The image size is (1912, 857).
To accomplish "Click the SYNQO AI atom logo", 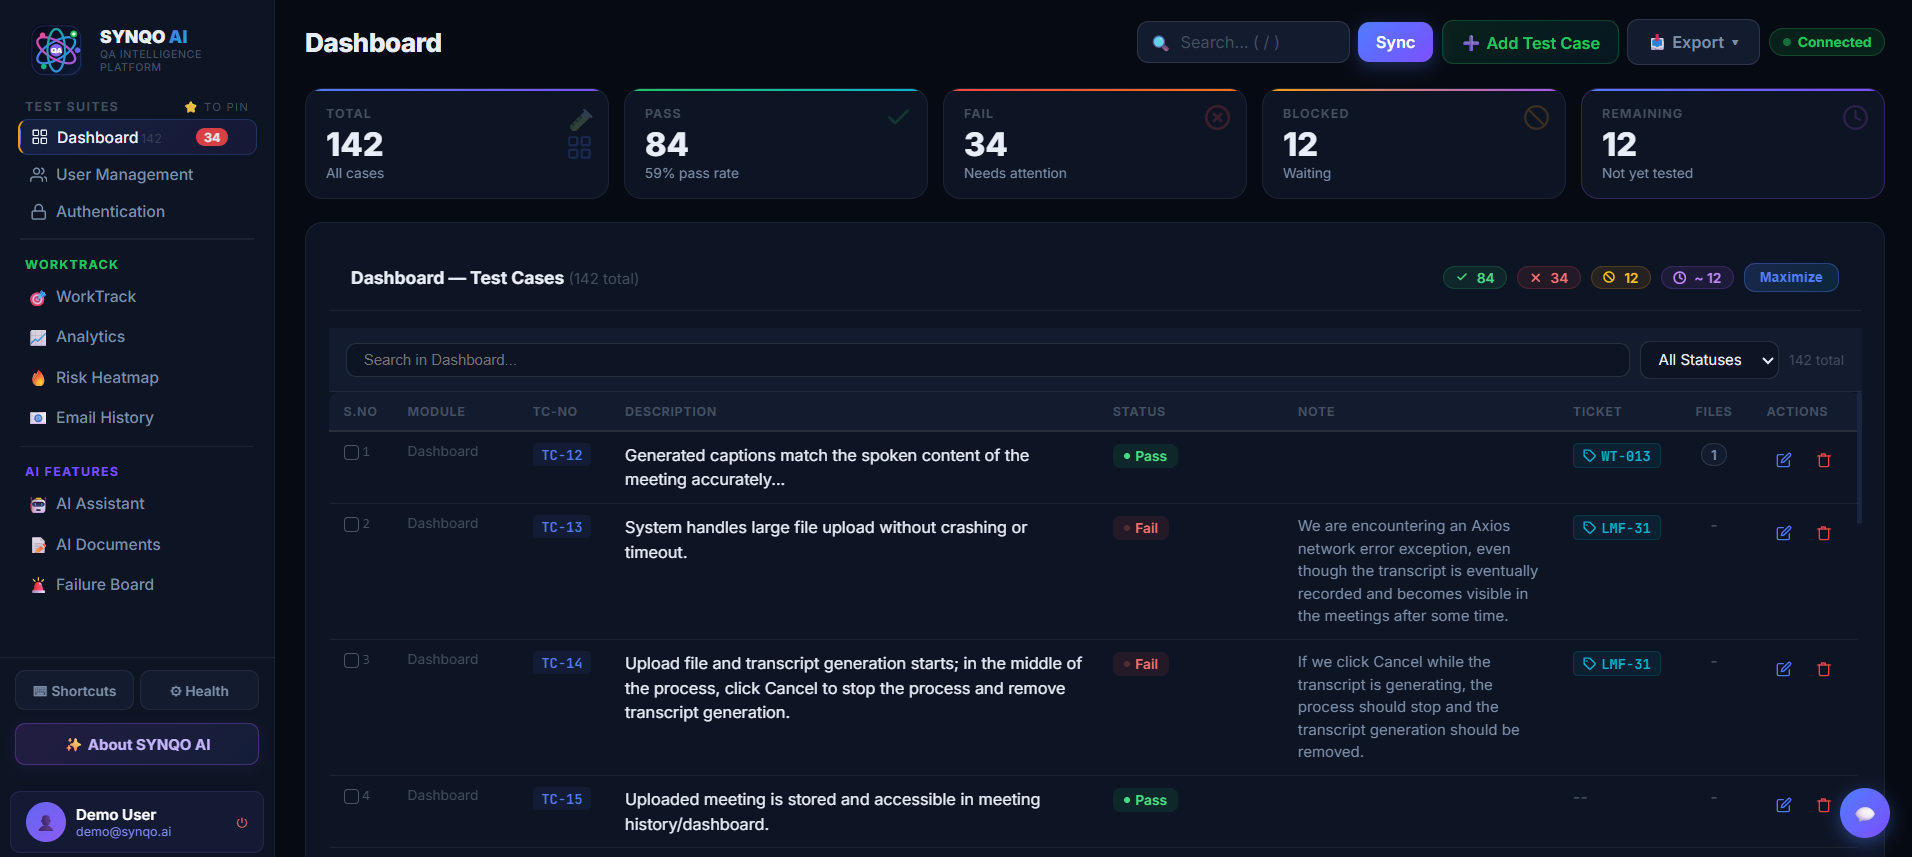I will coord(57,50).
